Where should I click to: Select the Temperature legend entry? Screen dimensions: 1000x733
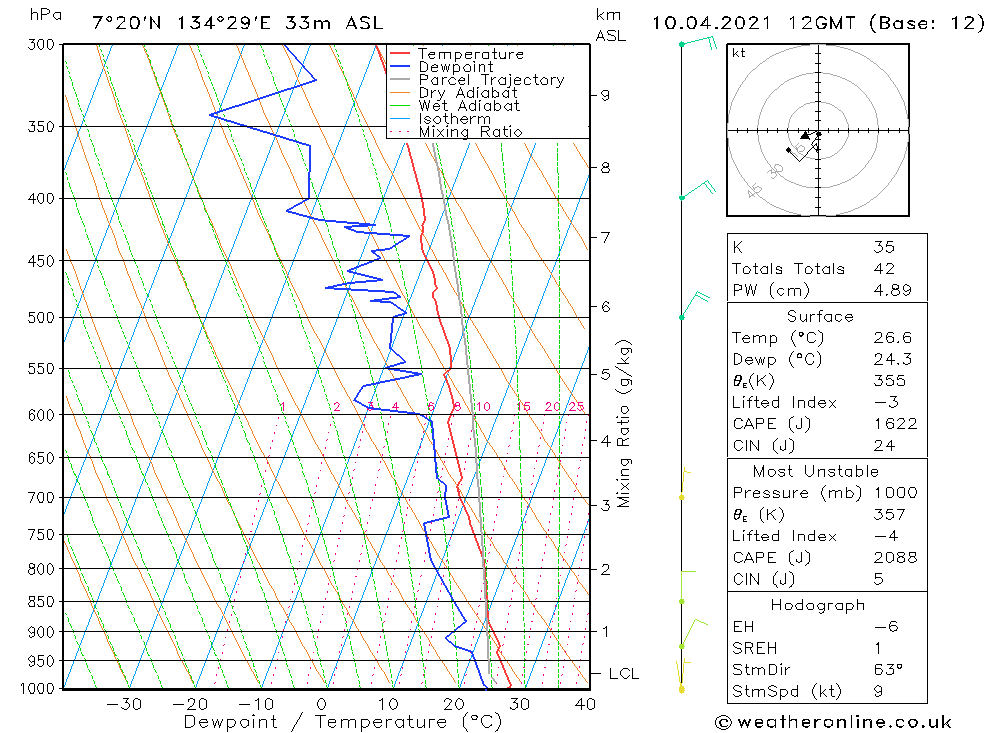point(471,54)
